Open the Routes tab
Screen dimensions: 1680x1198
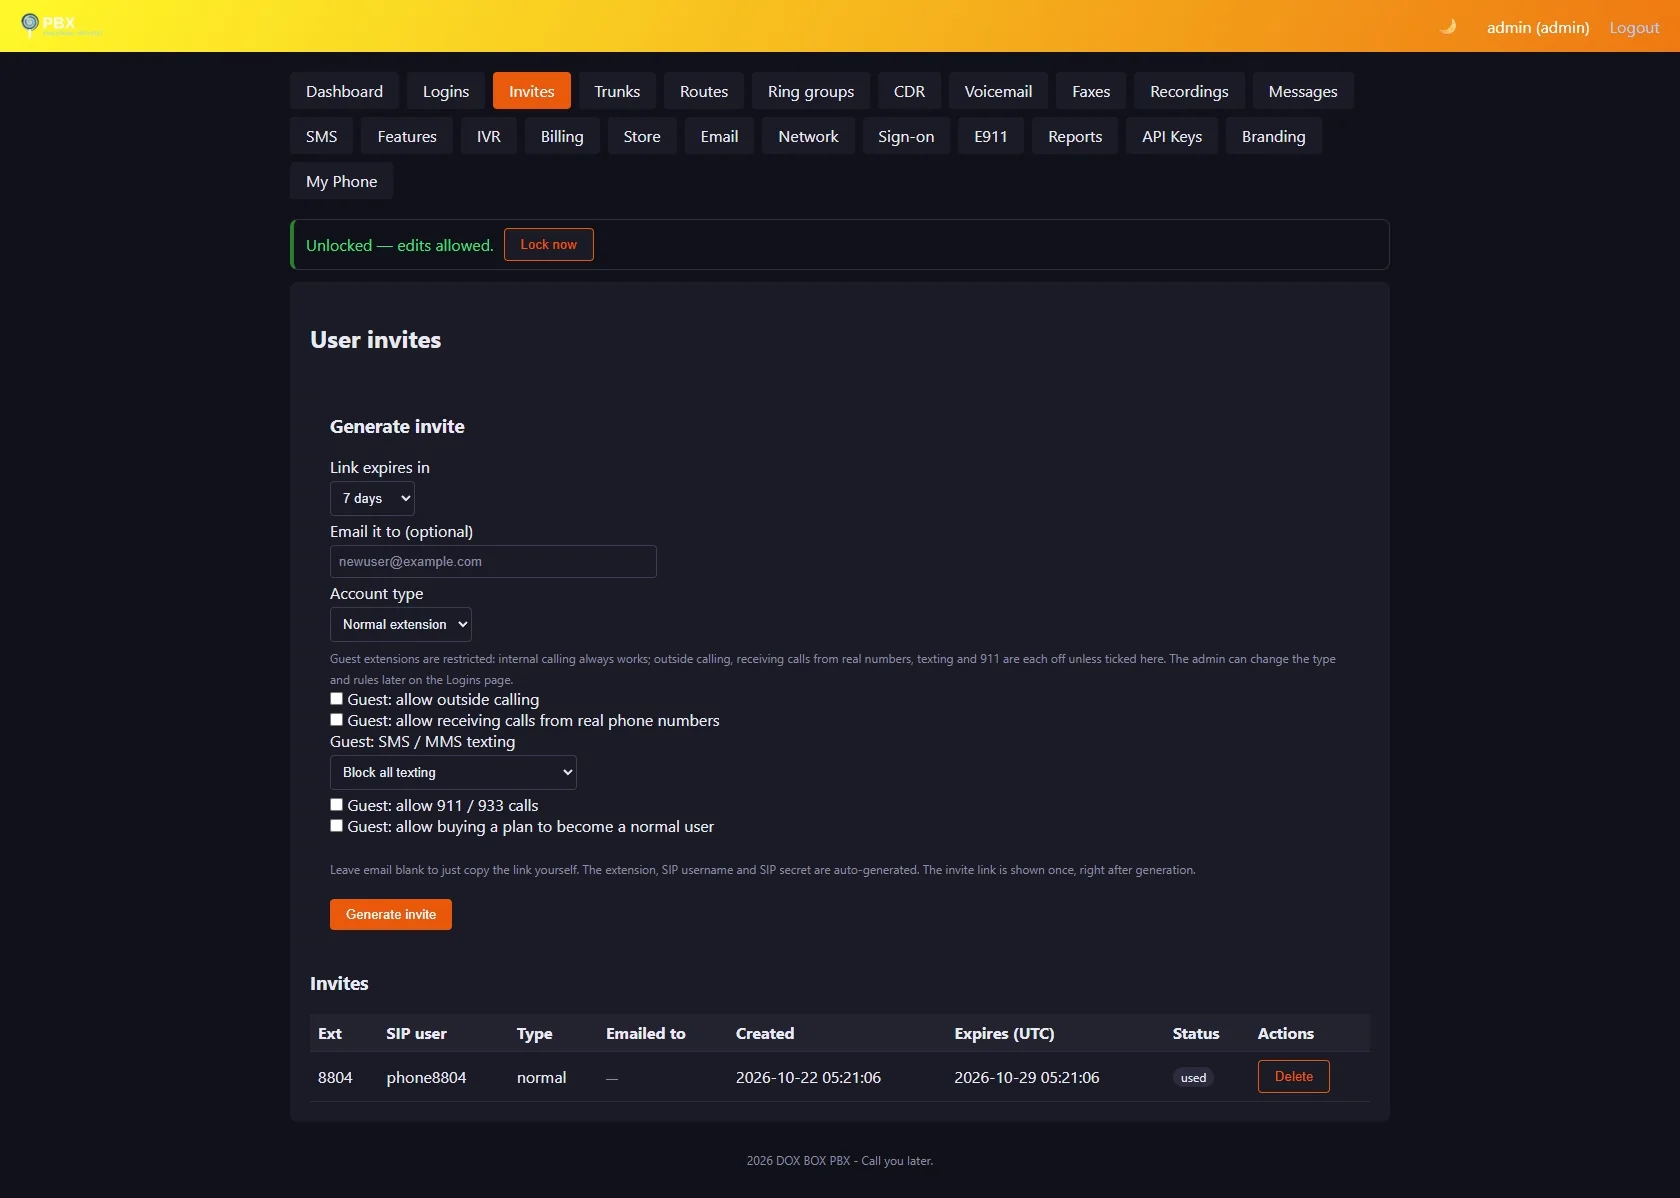pos(704,91)
